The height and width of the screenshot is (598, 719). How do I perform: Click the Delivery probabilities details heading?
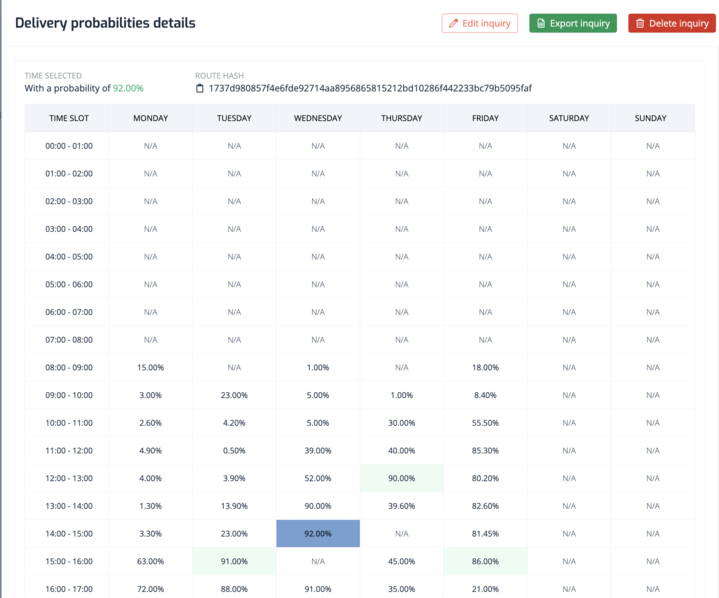click(x=105, y=23)
